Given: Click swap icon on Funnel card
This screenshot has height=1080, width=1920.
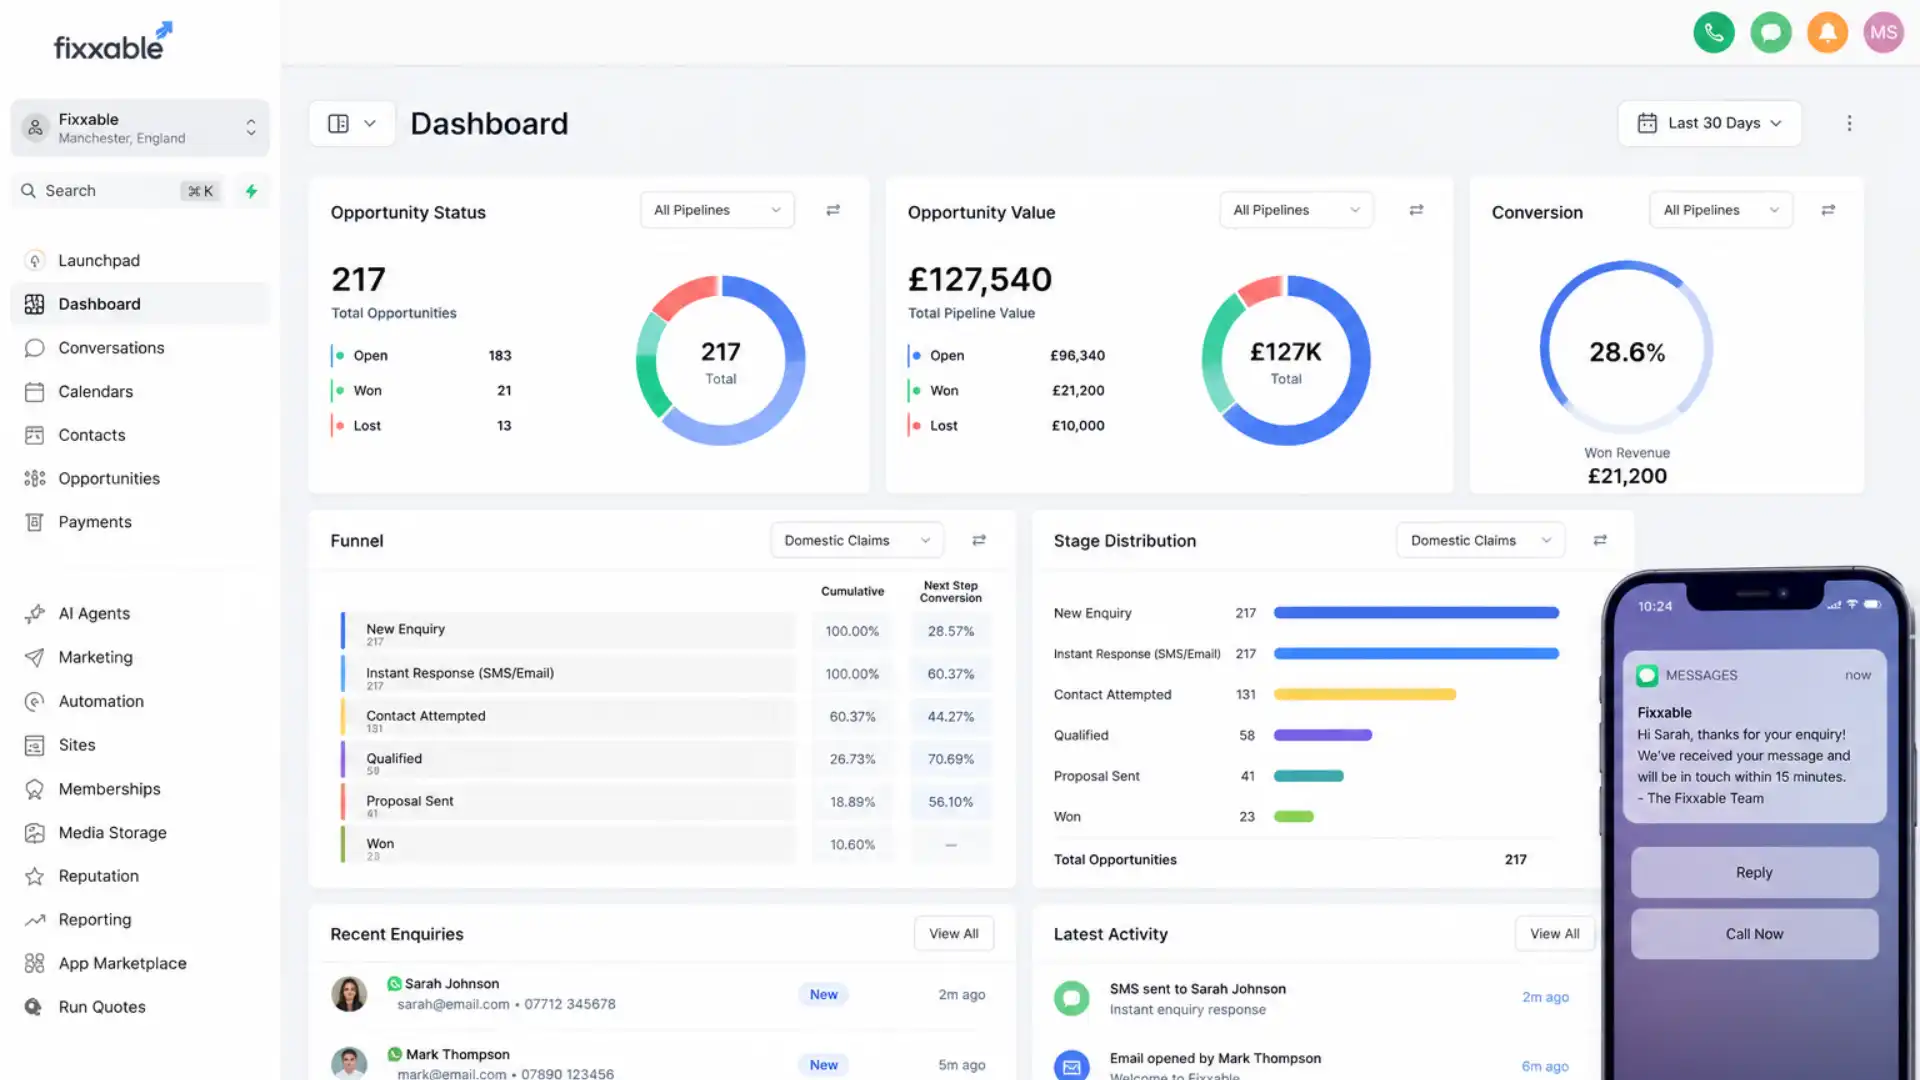Looking at the screenshot, I should (979, 540).
